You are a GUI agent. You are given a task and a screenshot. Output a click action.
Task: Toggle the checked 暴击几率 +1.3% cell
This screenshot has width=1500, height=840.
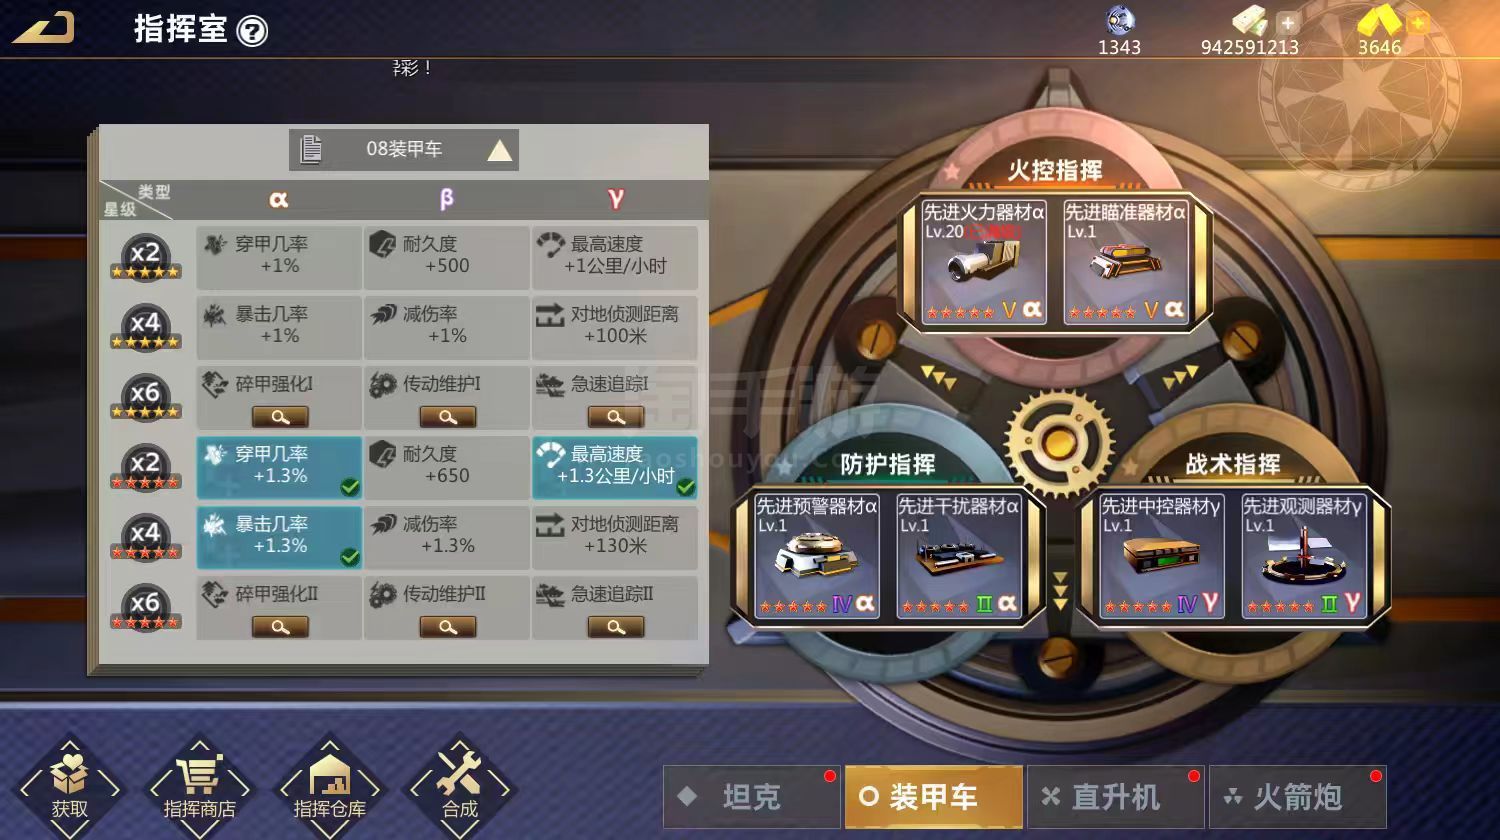click(280, 537)
